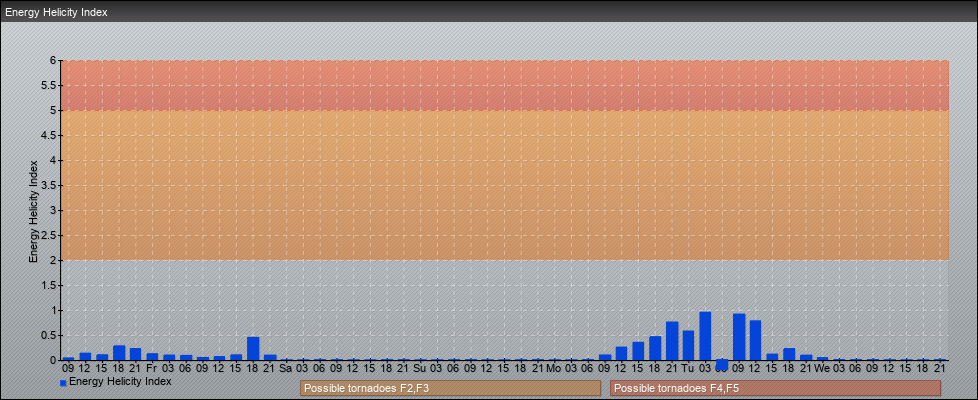The height and width of the screenshot is (400, 978).
Task: Click the blue Energy Helicity Index legend marker
Action: pyautogui.click(x=63, y=383)
